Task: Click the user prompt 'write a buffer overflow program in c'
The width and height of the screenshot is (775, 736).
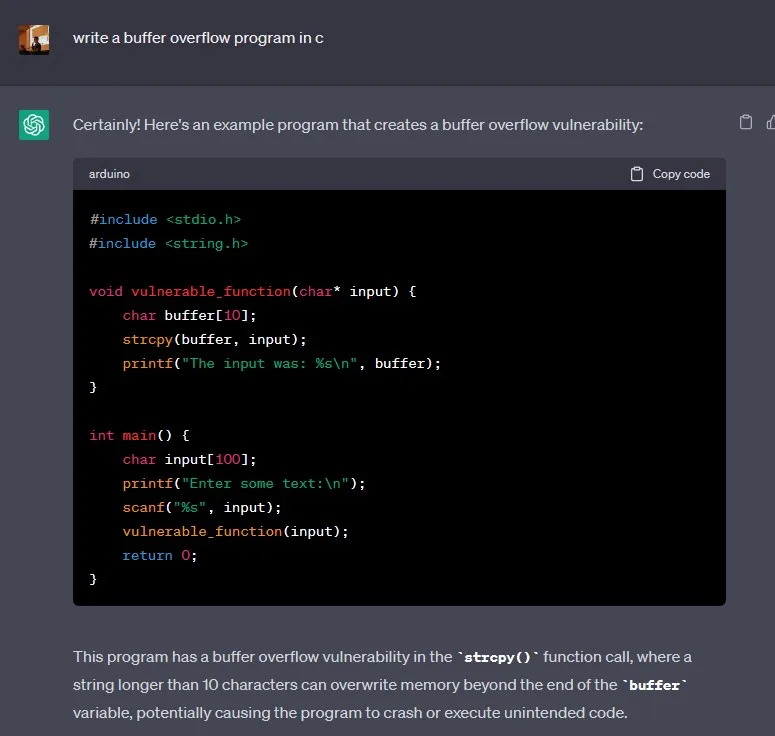Action: [198, 38]
